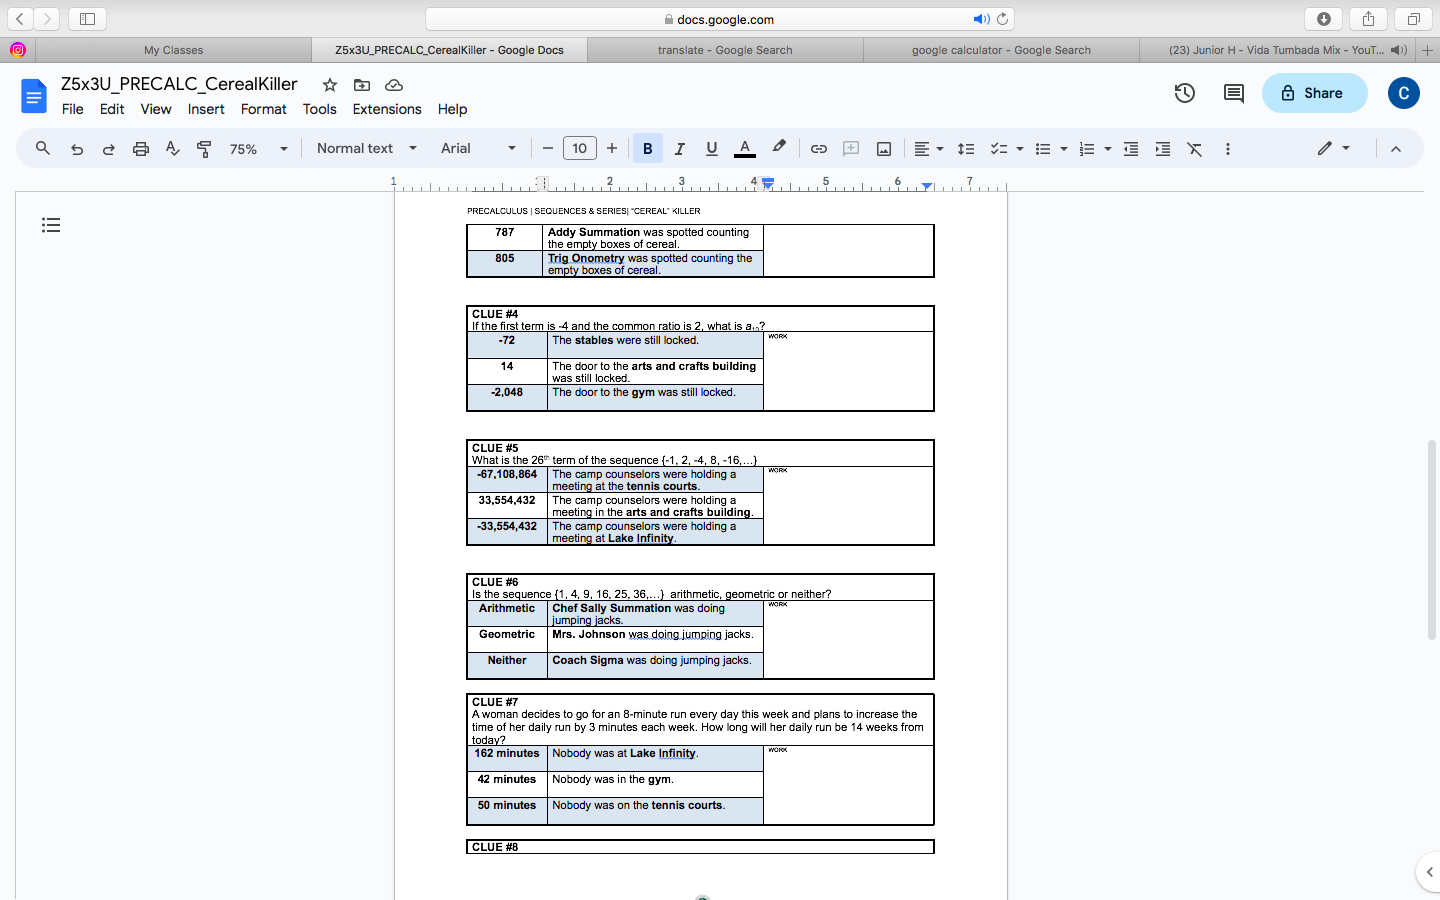
Task: Switch to google calculator tab
Action: tap(1001, 50)
